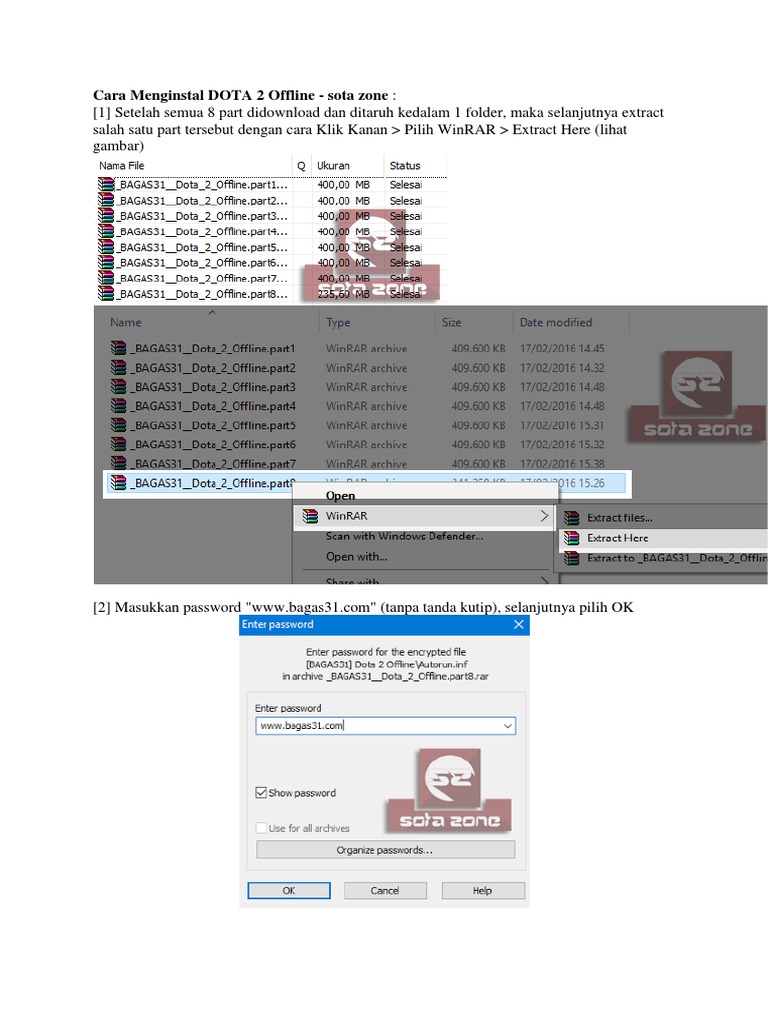This screenshot has height=1024, width=768.
Task: Click the WinRAR icon in the context menu
Action: (x=310, y=516)
